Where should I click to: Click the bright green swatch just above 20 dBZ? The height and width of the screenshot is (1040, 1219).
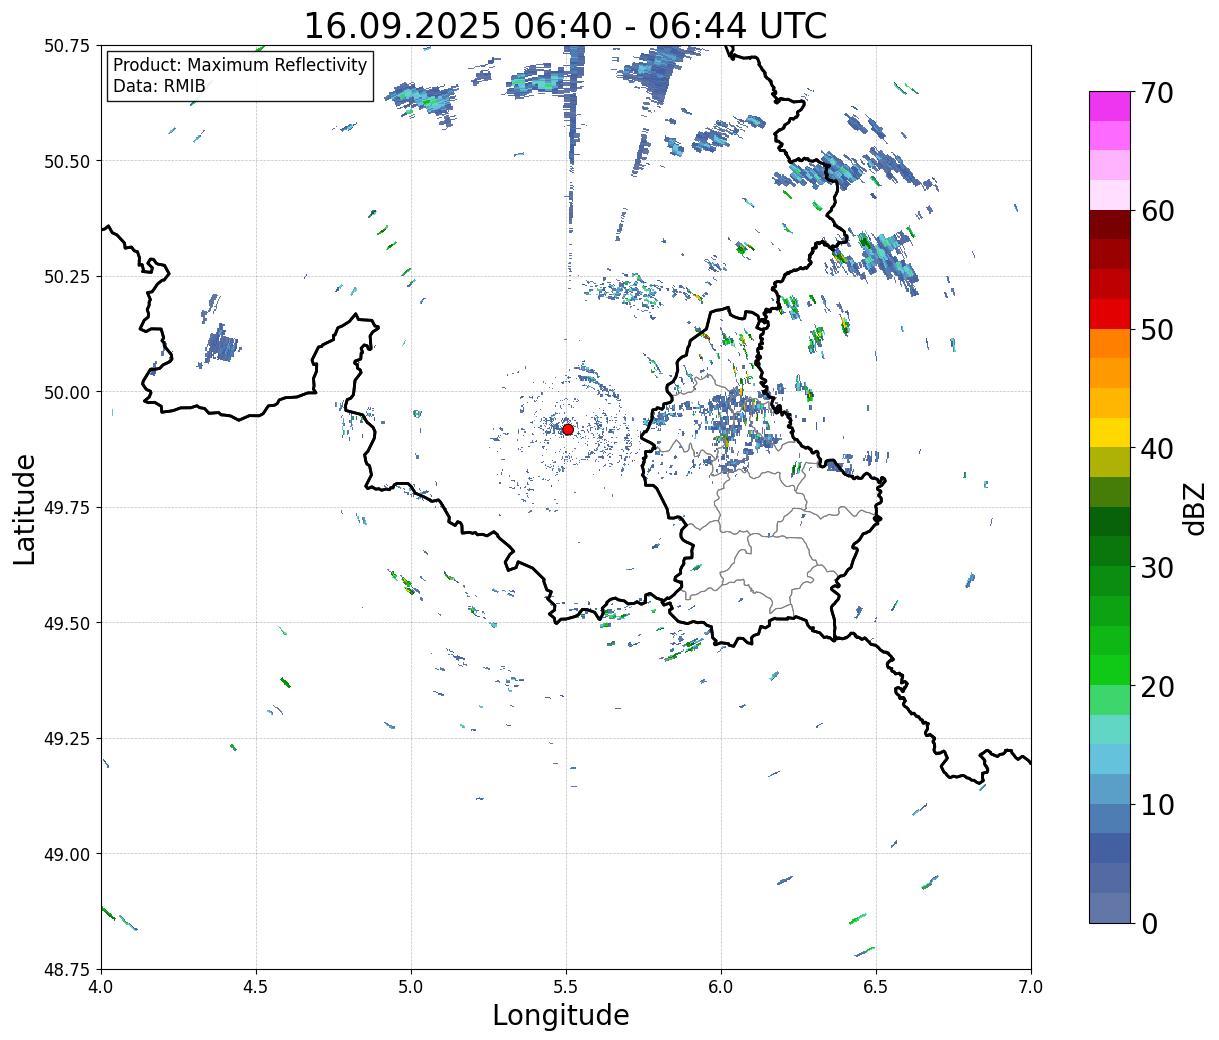1110,669
